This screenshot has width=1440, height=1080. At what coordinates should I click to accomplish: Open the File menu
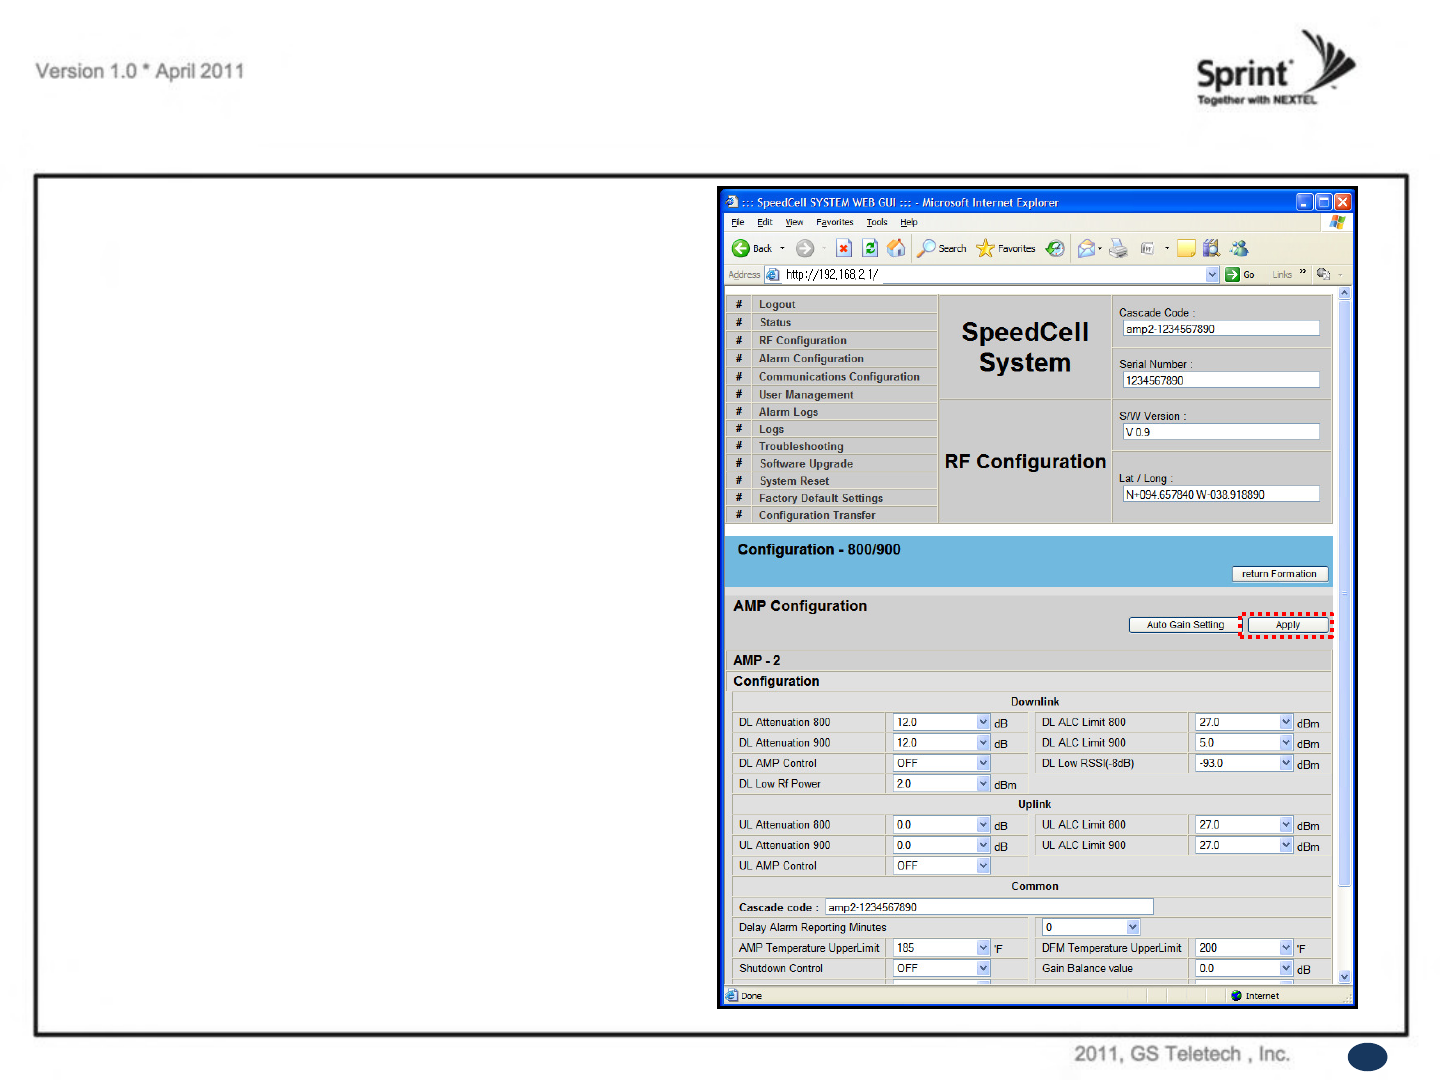[738, 222]
